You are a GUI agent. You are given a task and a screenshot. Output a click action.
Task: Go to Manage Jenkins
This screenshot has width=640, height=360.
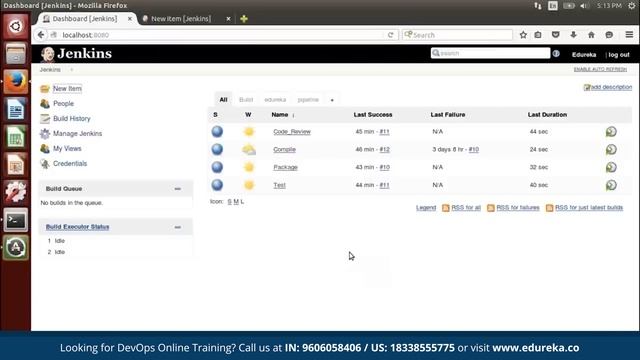pyautogui.click(x=78, y=133)
